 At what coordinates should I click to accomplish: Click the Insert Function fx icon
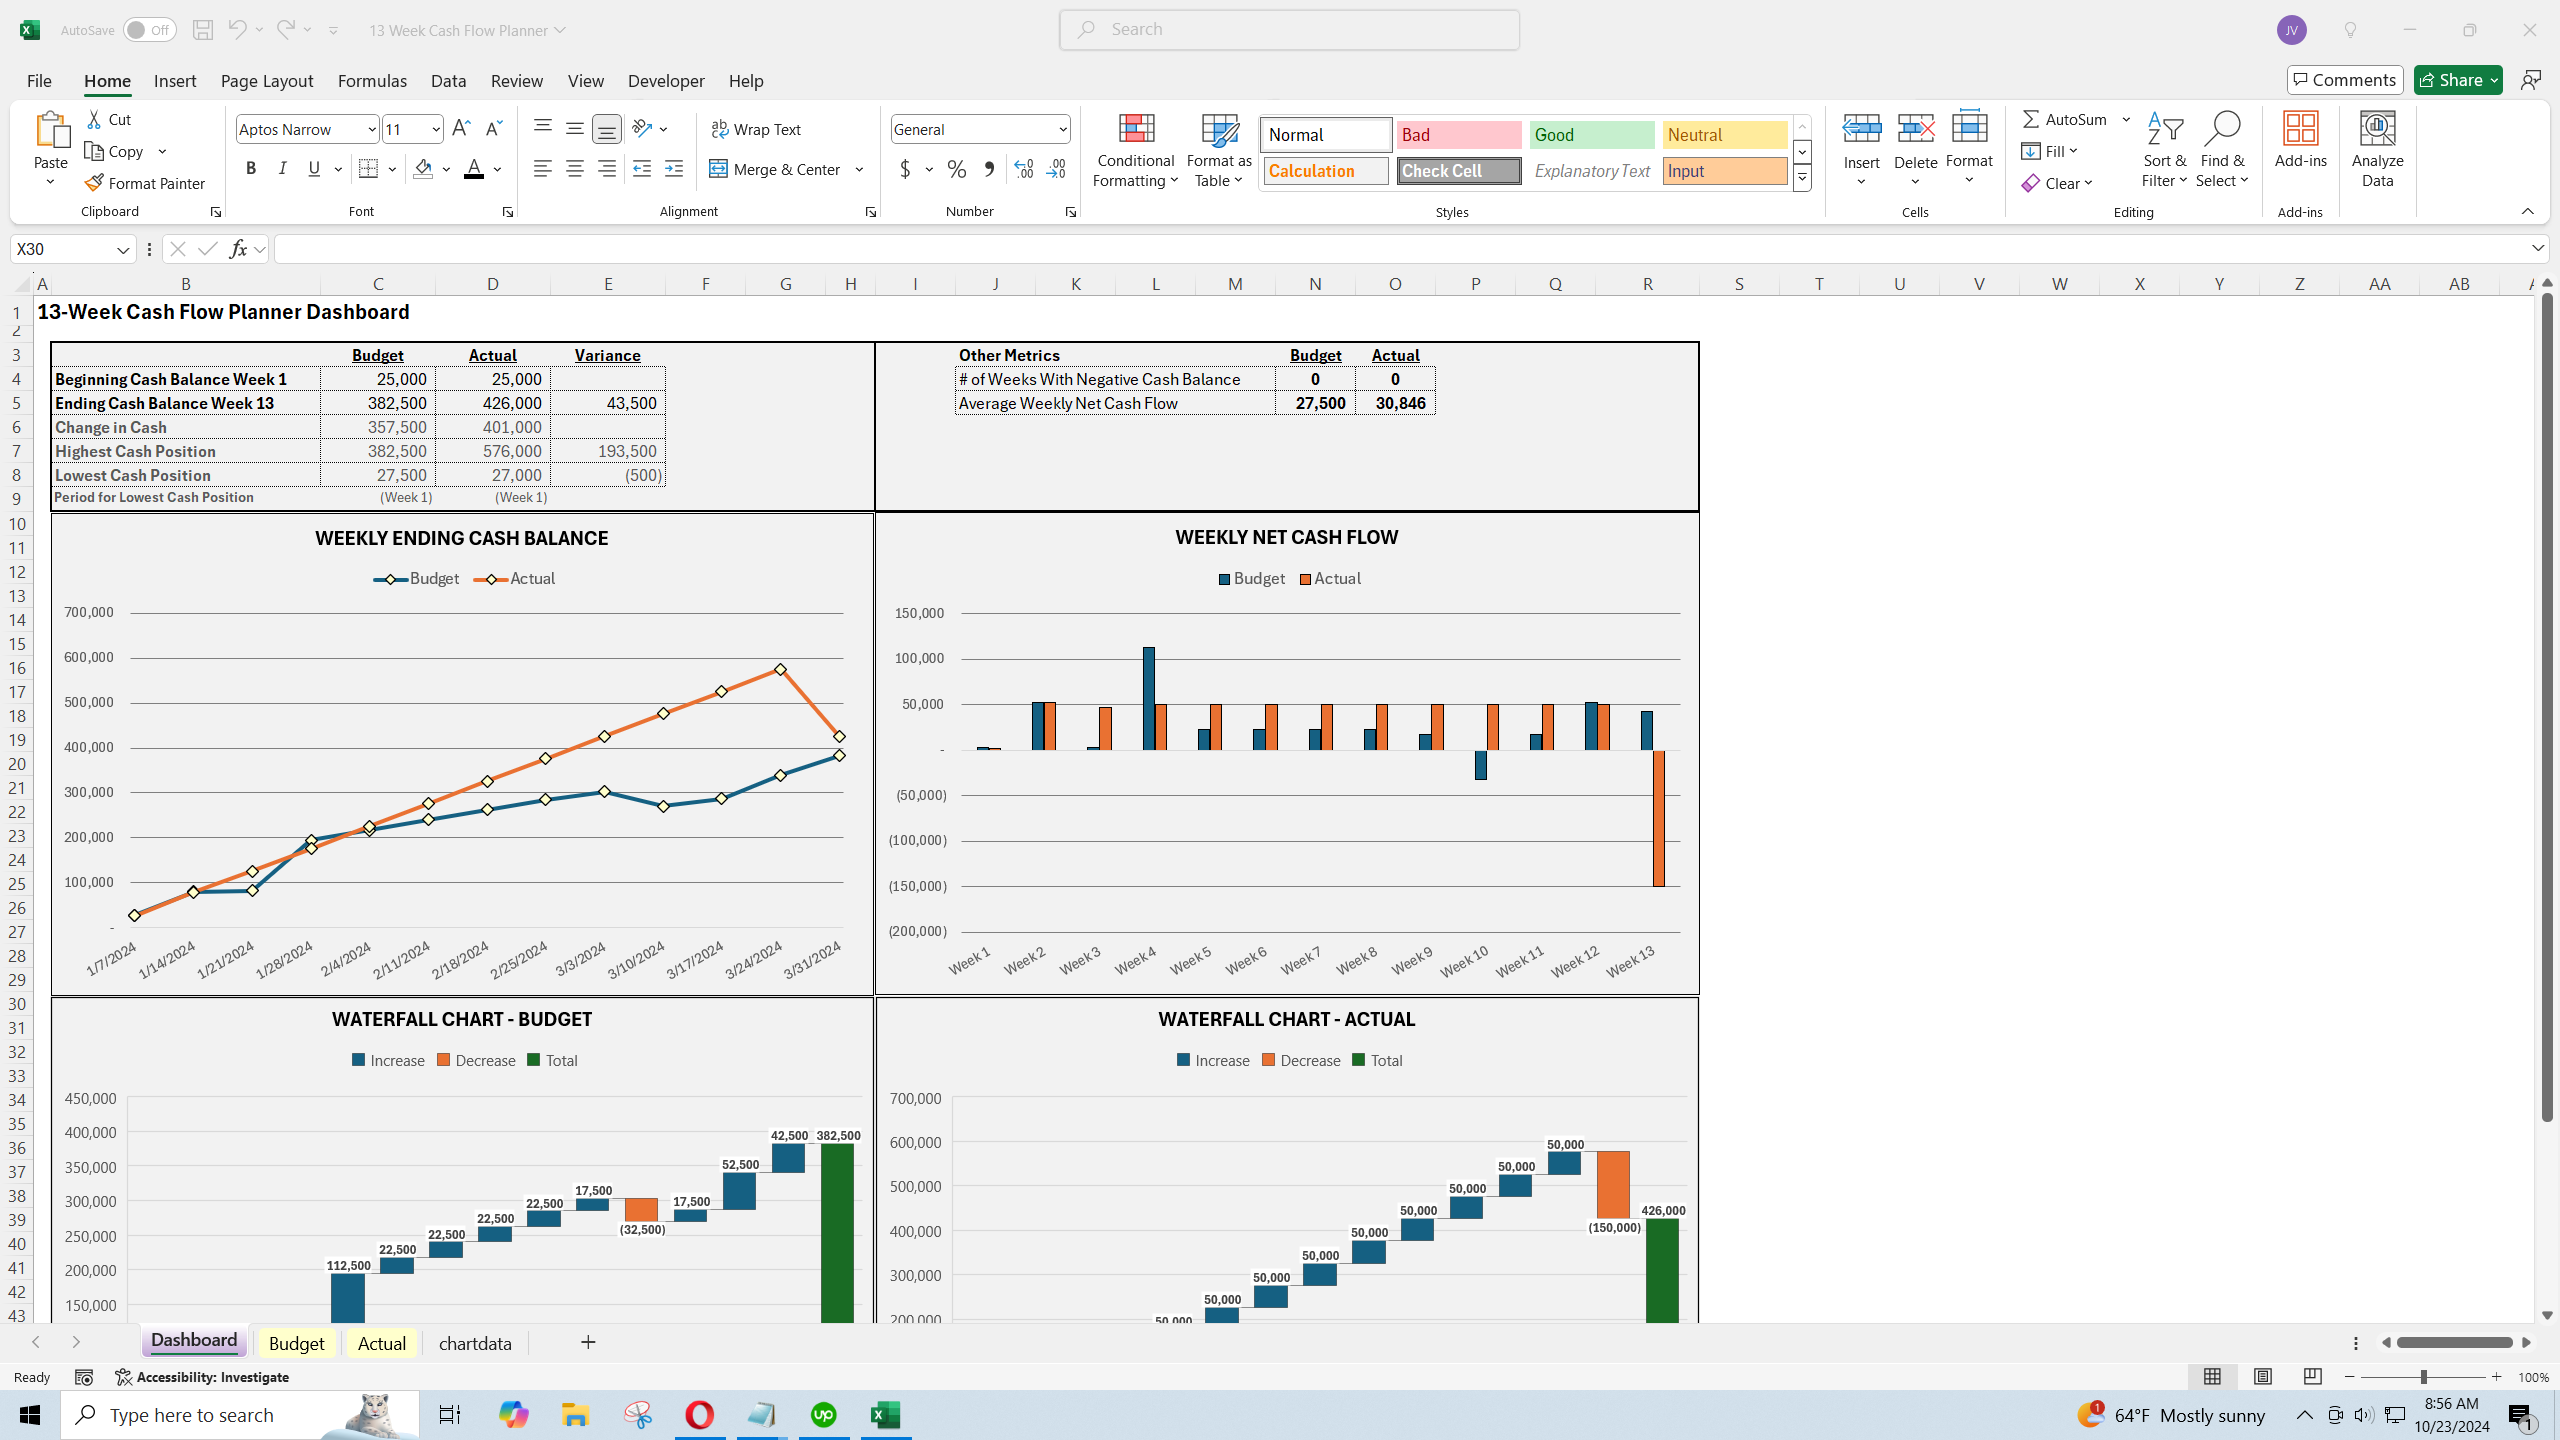(238, 249)
